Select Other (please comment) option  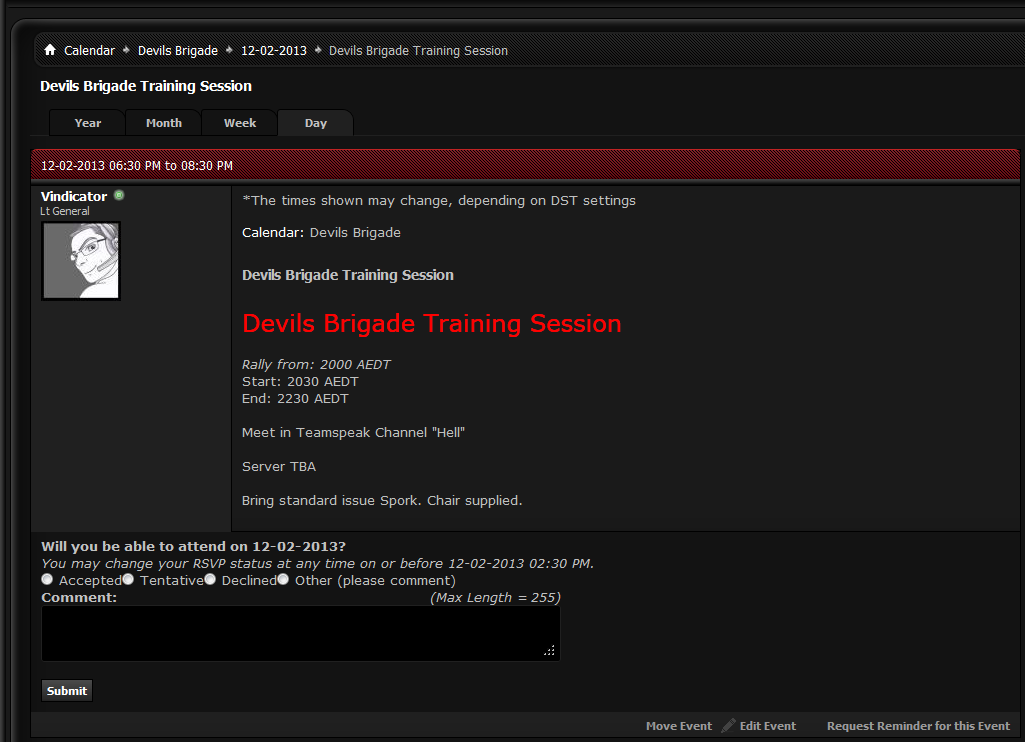283,579
